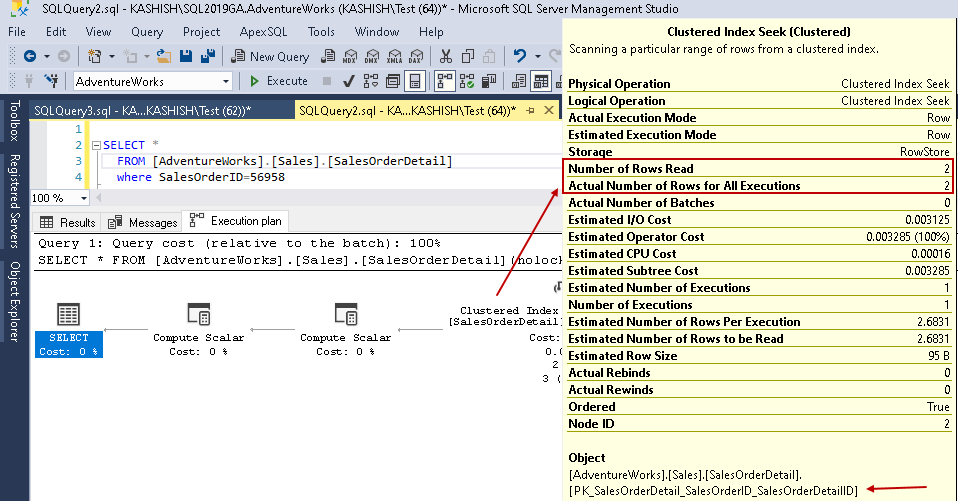Image resolution: width=958 pixels, height=501 pixels.
Task: Click the Number of Rows Read tooltip row
Action: (x=759, y=169)
